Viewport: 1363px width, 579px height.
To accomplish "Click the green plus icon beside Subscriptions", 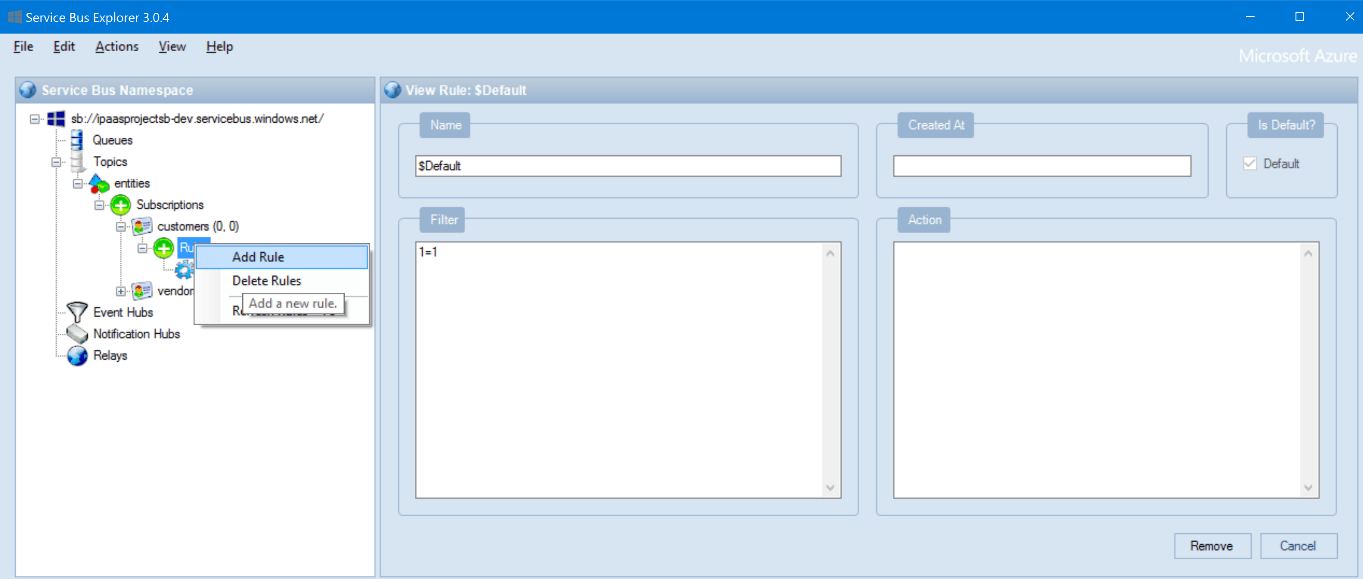I will (x=120, y=205).
